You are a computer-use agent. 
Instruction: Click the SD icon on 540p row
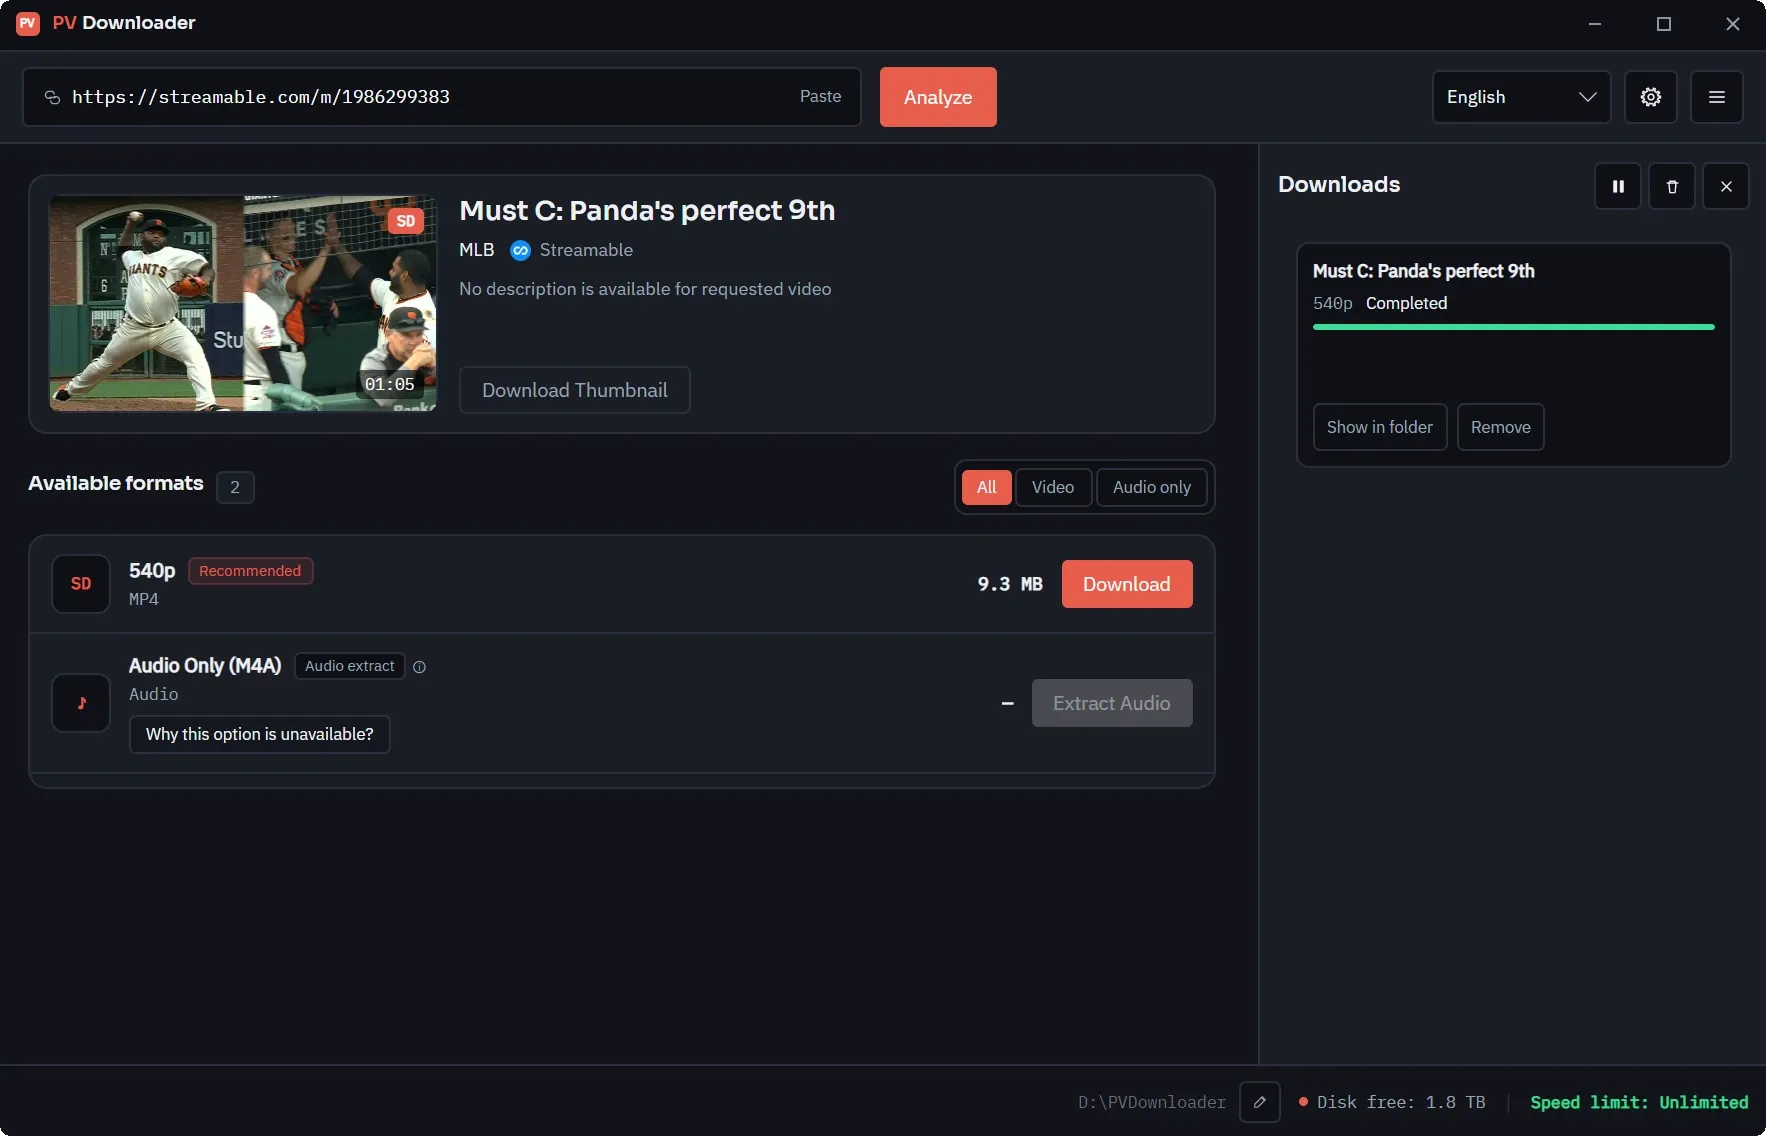(x=81, y=584)
